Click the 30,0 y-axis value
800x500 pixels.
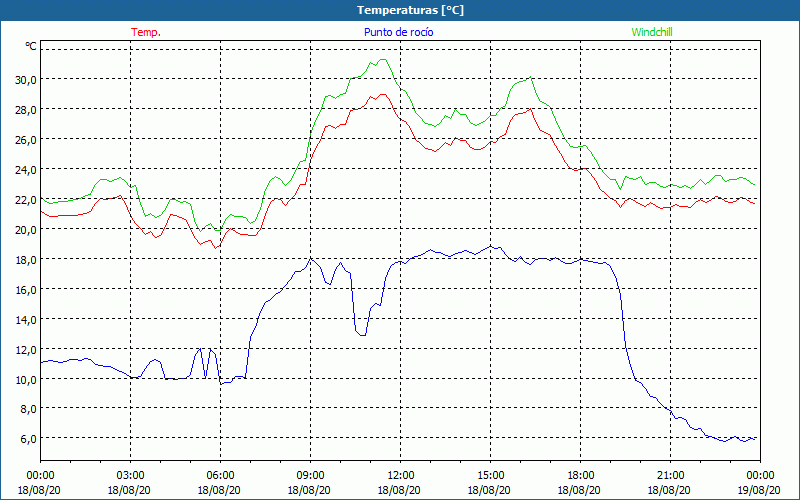26,80
